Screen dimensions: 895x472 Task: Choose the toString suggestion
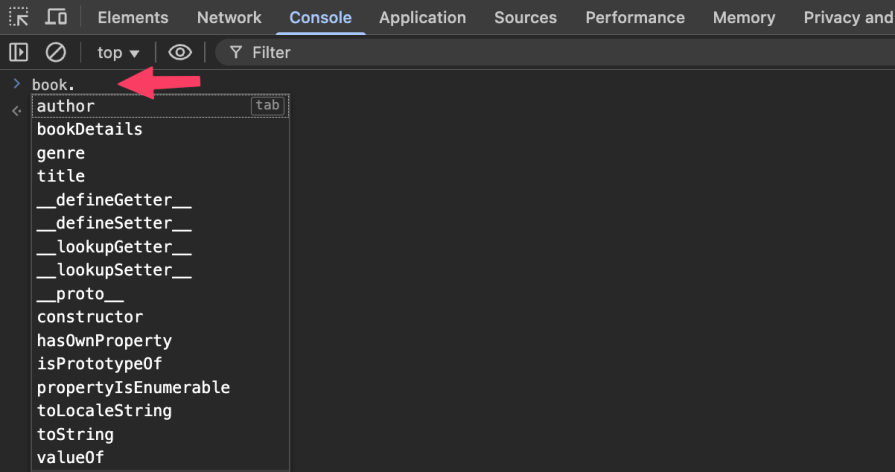click(75, 434)
